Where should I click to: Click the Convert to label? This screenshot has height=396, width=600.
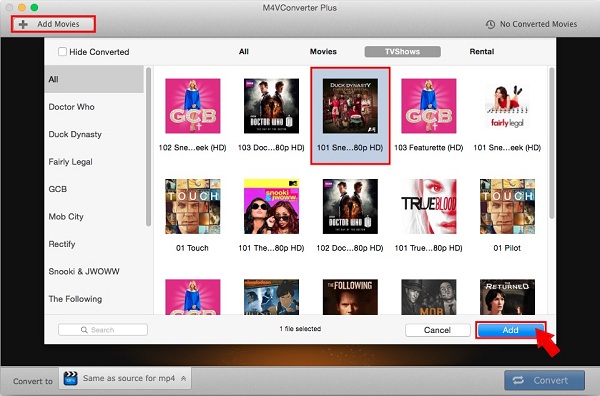tap(33, 381)
